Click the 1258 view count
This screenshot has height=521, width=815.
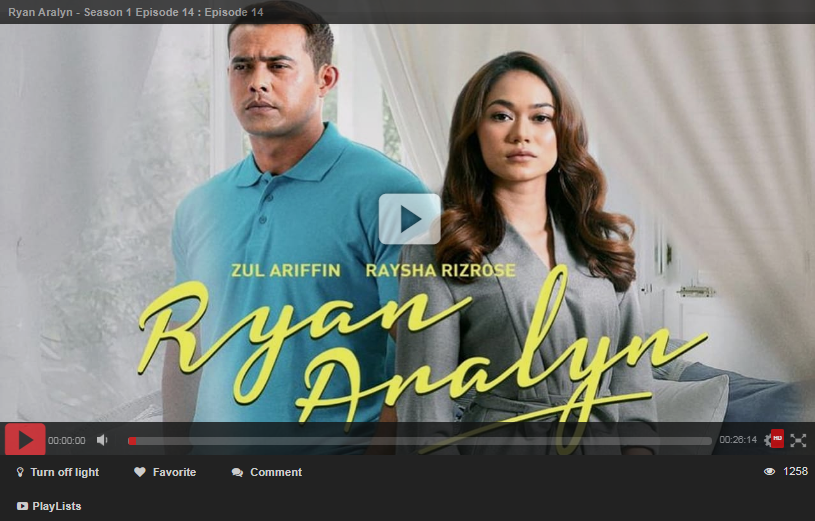pyautogui.click(x=795, y=471)
